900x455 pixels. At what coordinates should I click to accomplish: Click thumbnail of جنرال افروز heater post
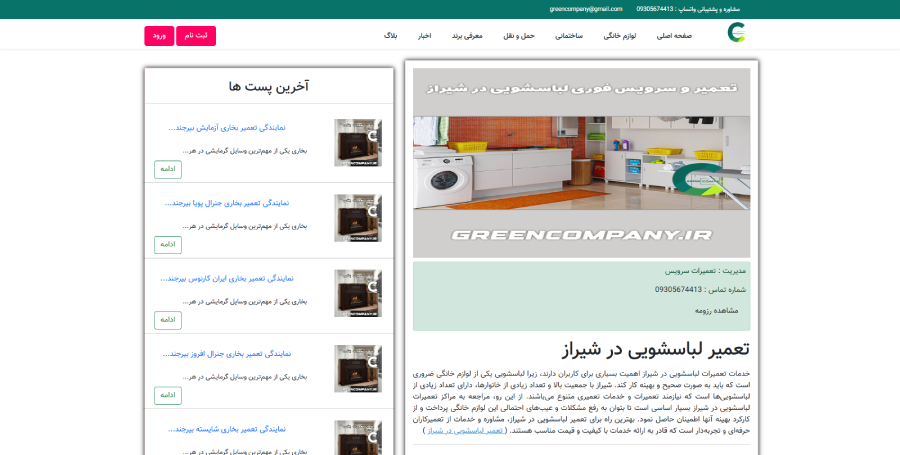358,368
